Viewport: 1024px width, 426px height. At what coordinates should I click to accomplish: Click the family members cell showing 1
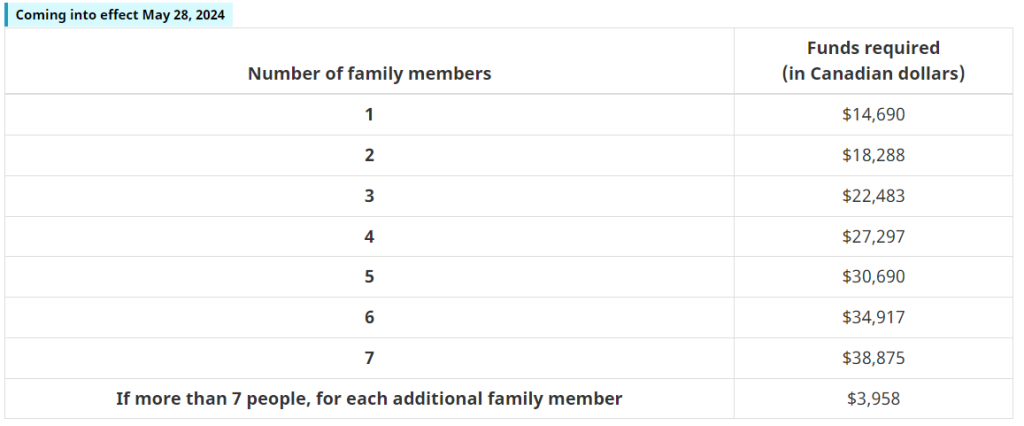coord(369,114)
